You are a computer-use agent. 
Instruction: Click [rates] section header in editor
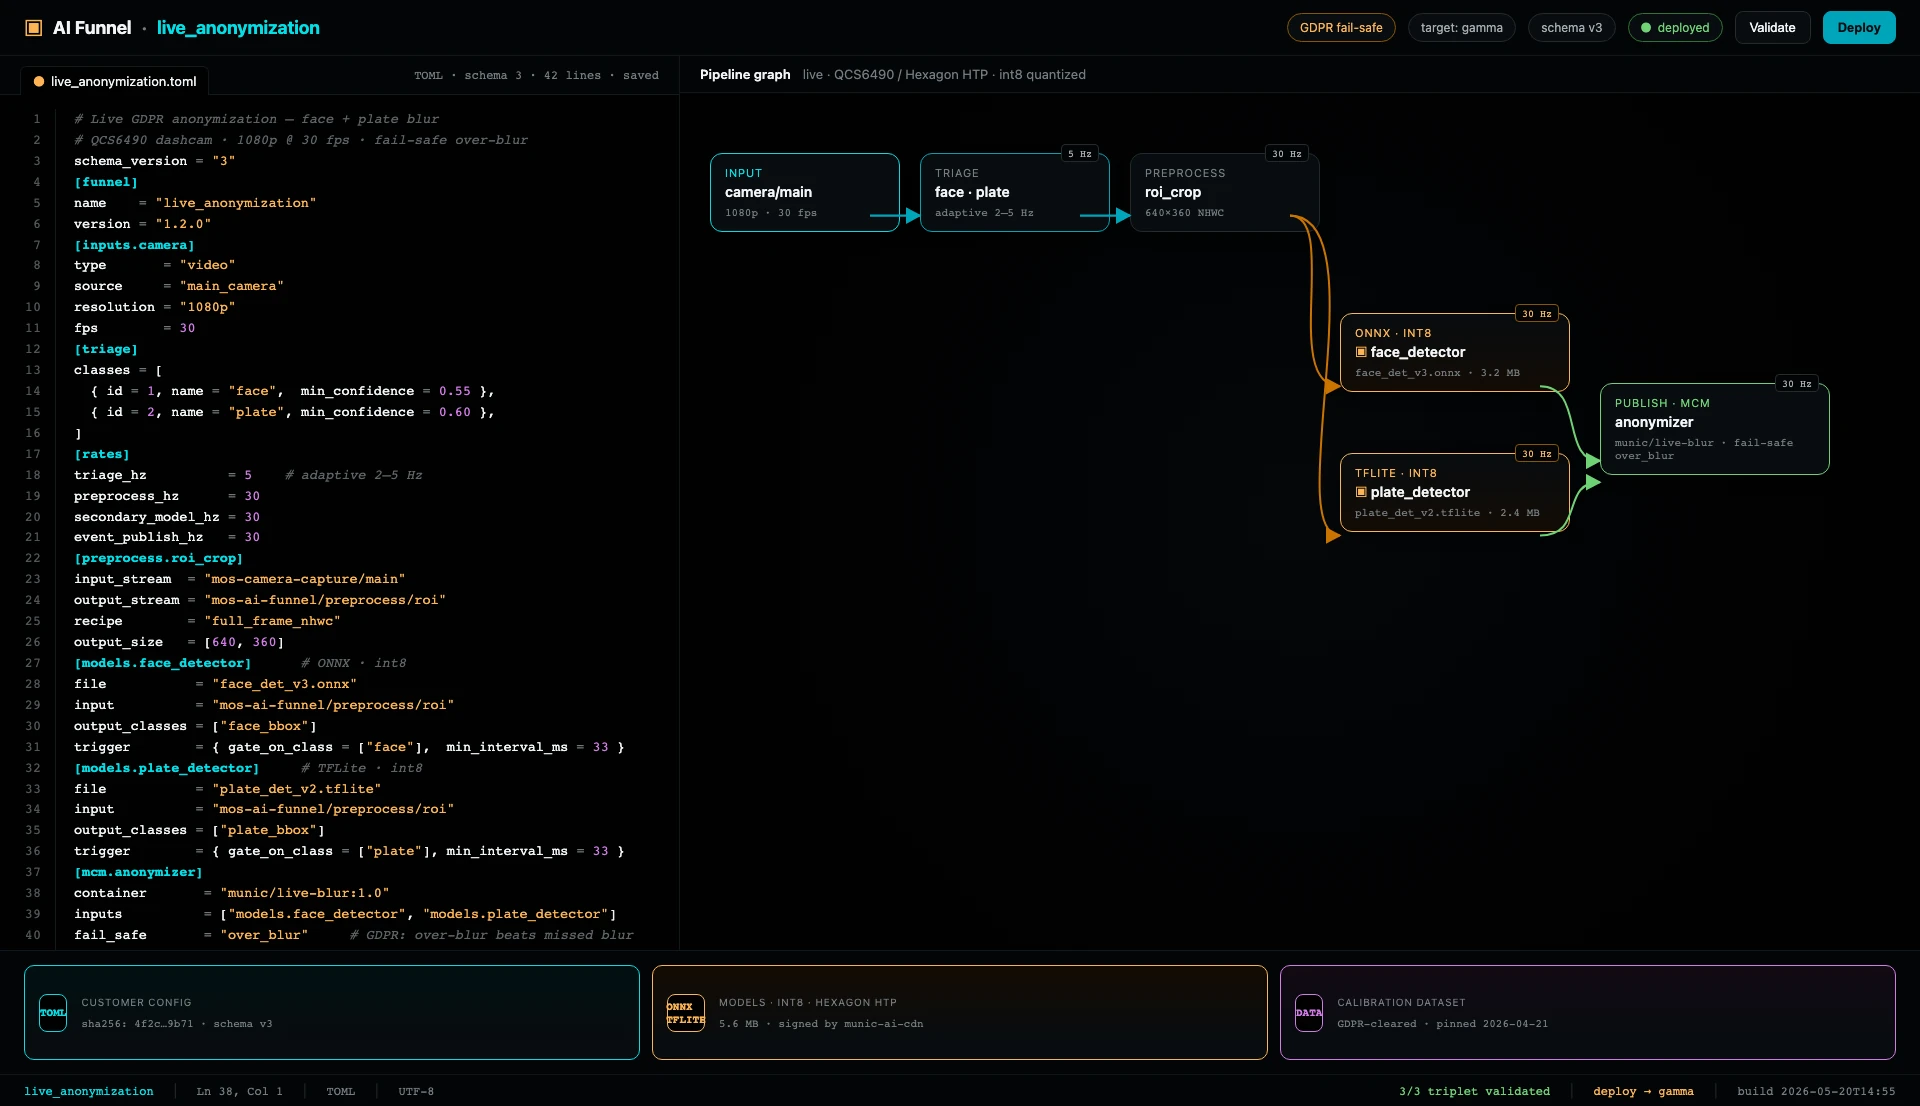click(x=102, y=454)
